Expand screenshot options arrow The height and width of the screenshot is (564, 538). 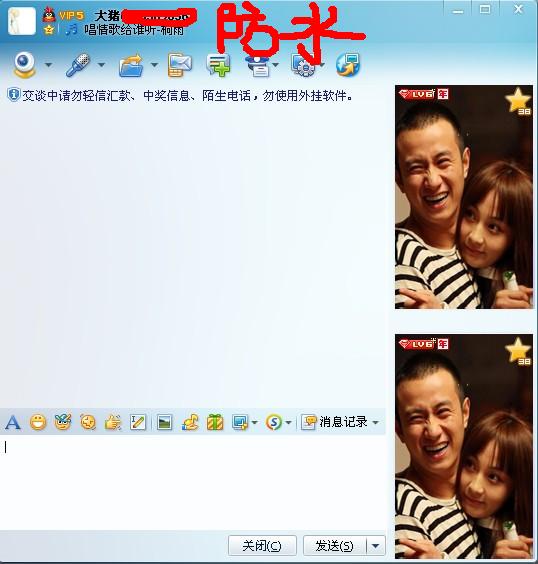click(x=255, y=423)
